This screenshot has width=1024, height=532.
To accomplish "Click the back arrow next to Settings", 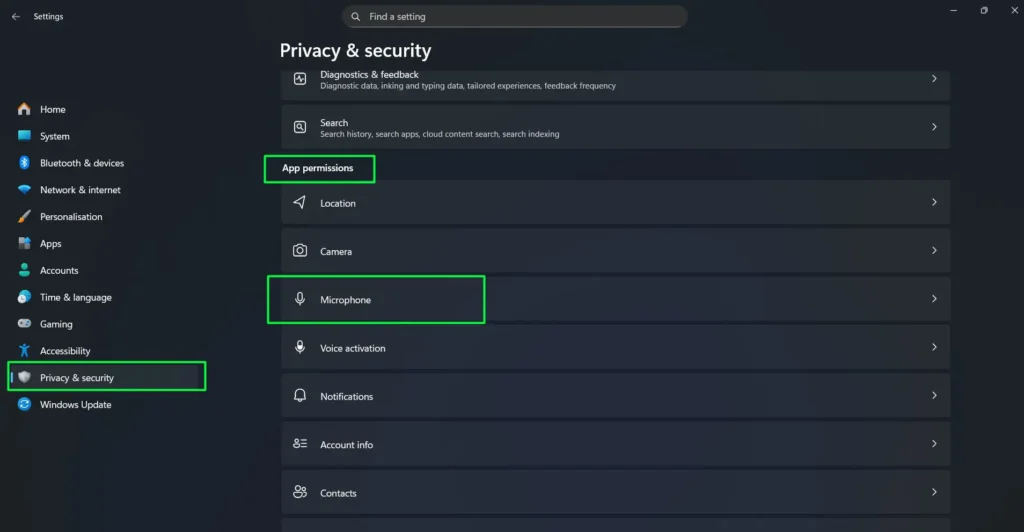I will coord(16,16).
